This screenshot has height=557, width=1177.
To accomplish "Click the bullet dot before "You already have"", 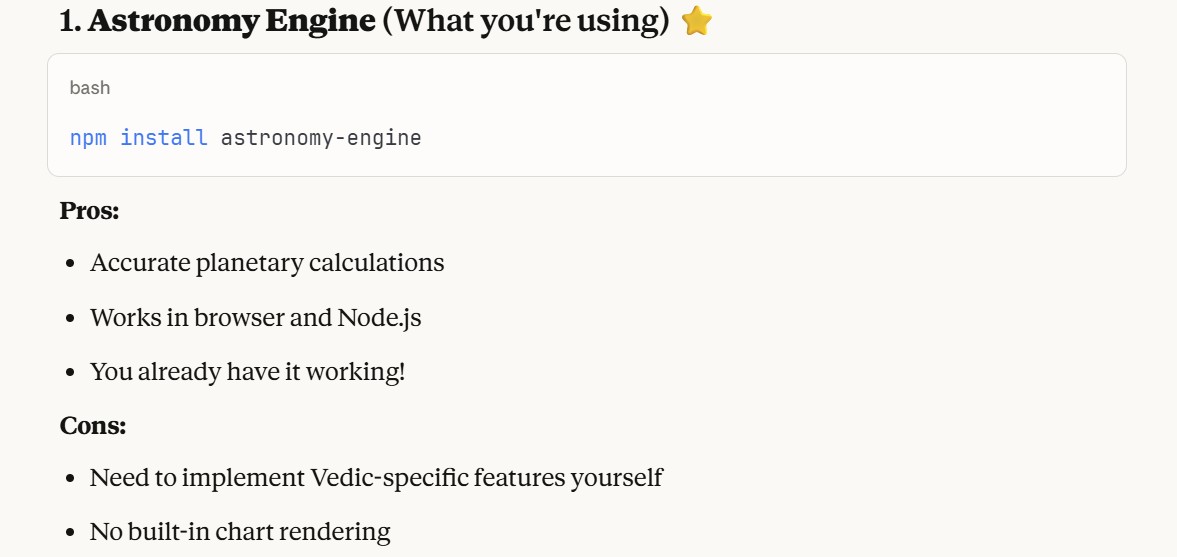I will pos(70,373).
